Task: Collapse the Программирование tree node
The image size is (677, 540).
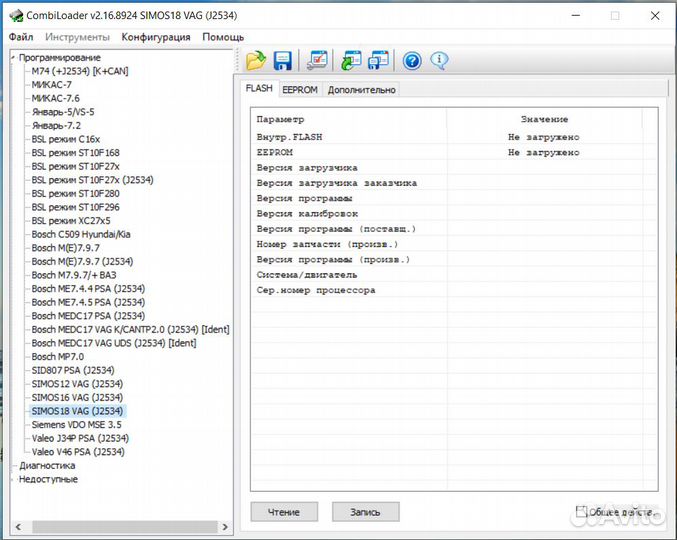Action: coord(13,58)
